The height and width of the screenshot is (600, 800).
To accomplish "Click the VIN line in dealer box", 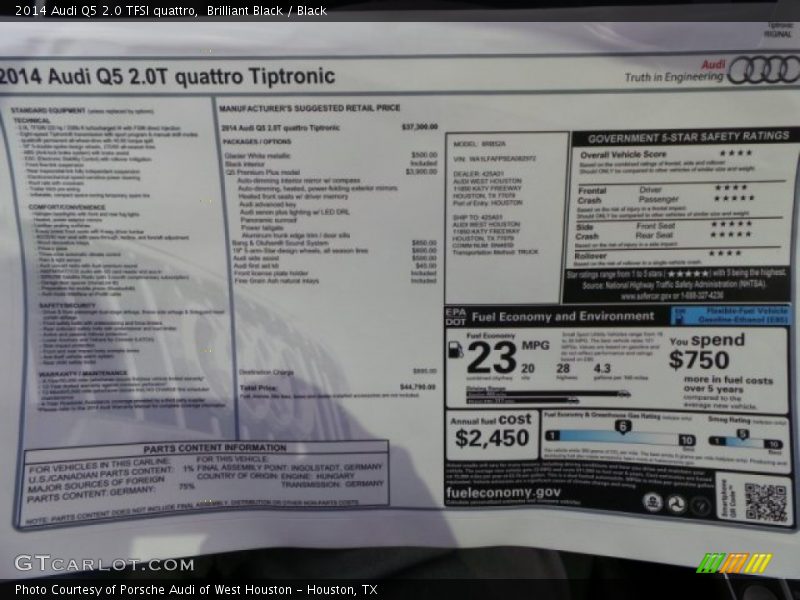I will point(494,159).
